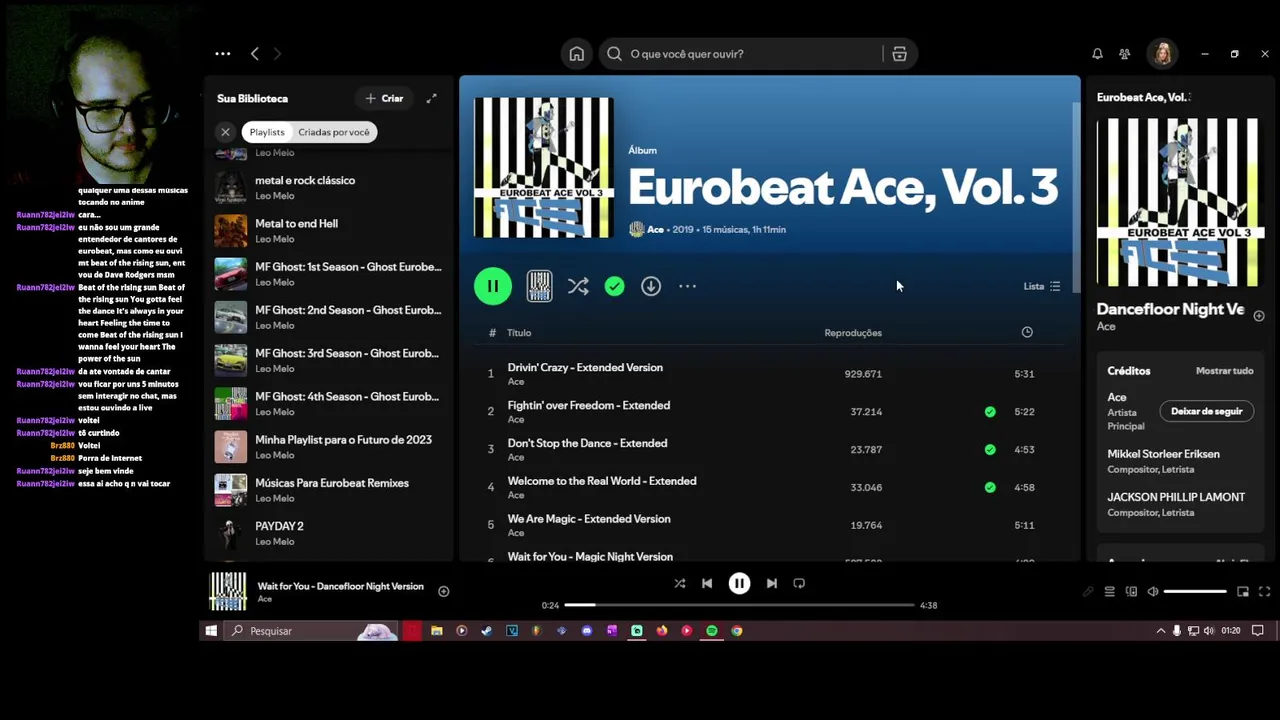Toggle saved check for Don't Stop the Dance

tap(990, 449)
